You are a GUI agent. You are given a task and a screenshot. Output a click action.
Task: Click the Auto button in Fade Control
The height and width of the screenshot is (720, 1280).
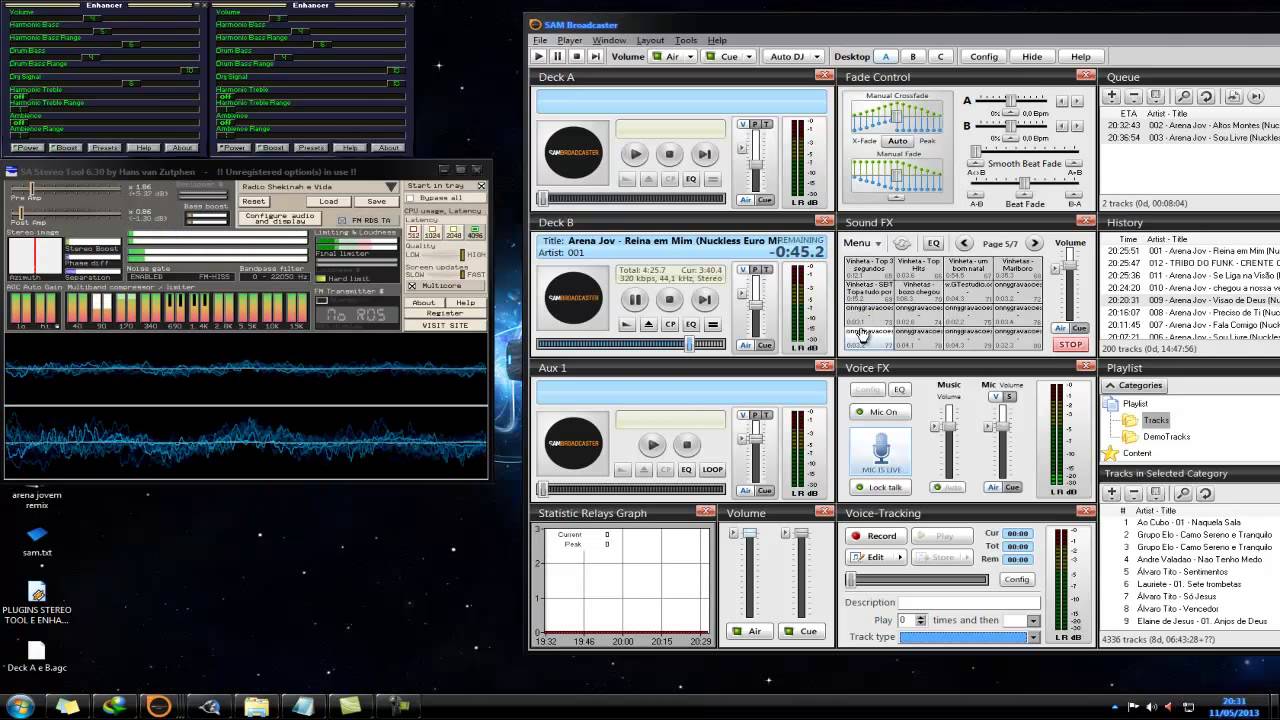point(898,141)
